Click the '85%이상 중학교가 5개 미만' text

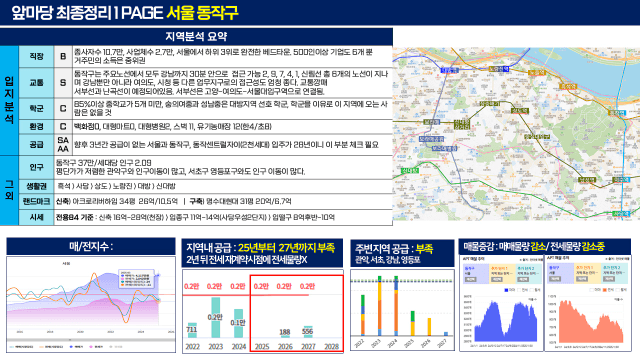(231, 108)
